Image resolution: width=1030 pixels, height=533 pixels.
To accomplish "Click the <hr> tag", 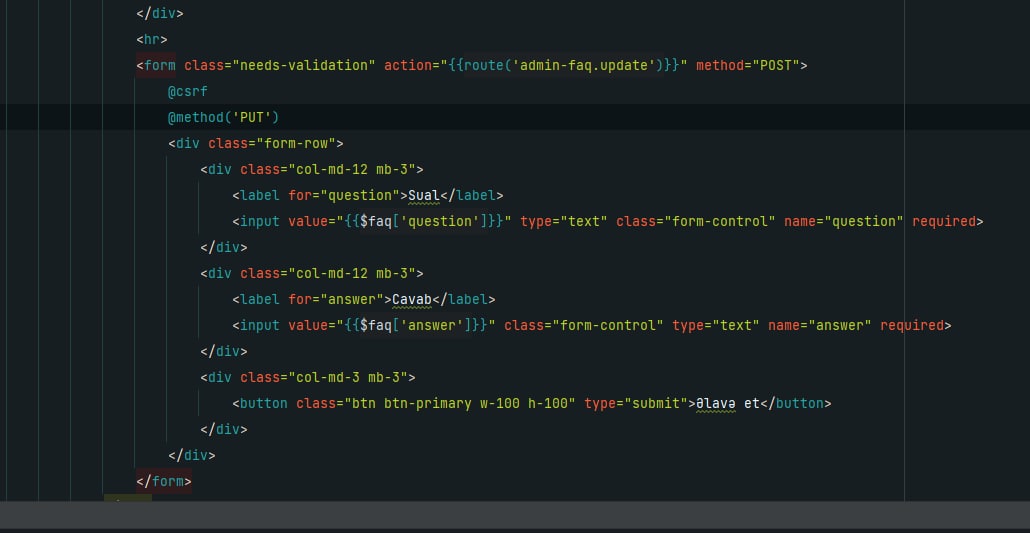I will (x=152, y=39).
